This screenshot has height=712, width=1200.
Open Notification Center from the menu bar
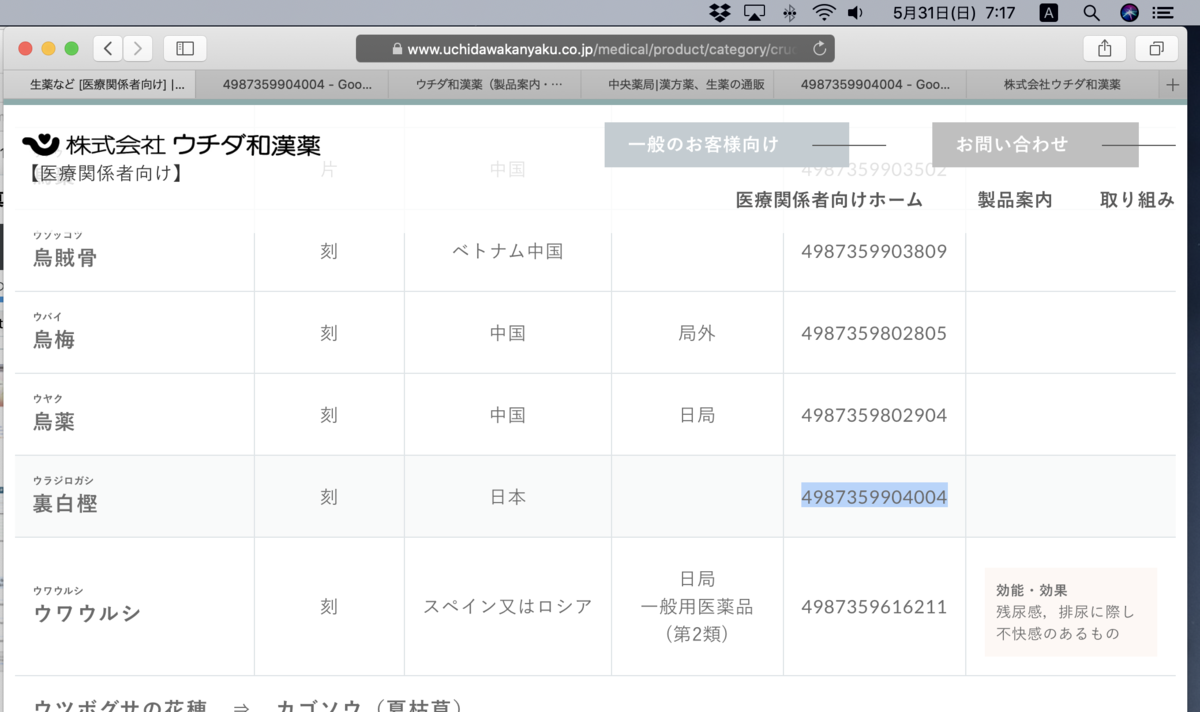click(x=1164, y=13)
